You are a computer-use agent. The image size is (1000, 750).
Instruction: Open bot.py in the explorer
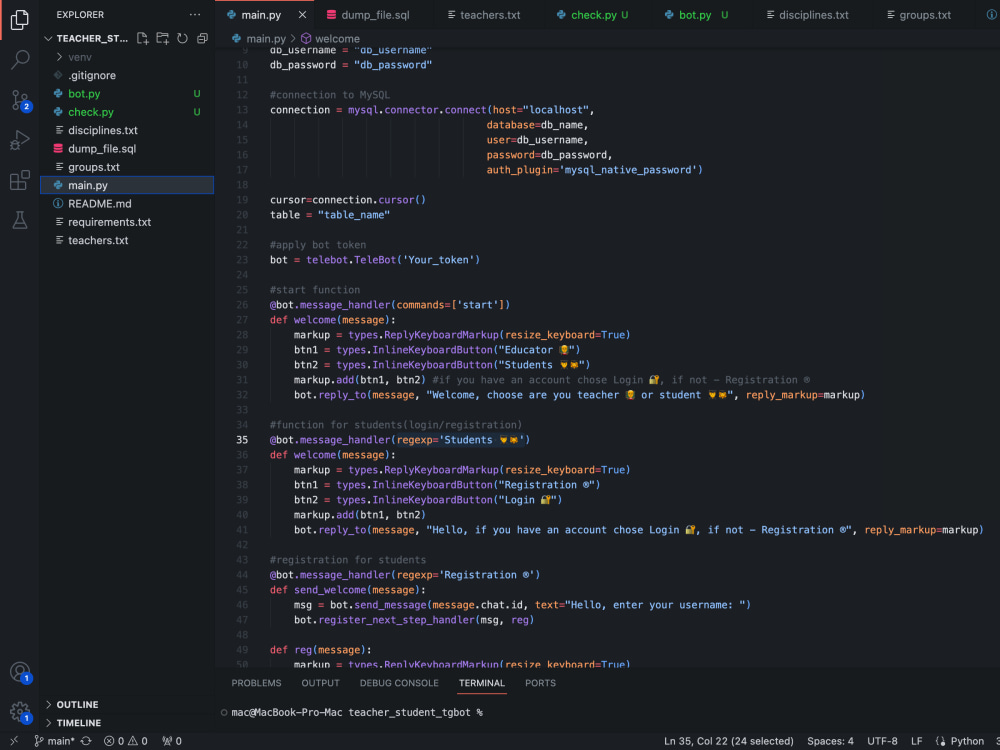pos(127,94)
